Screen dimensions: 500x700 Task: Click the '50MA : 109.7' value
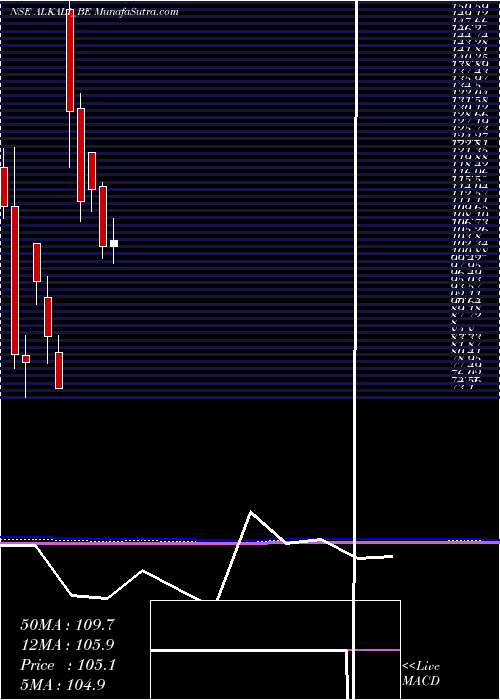coord(68,625)
